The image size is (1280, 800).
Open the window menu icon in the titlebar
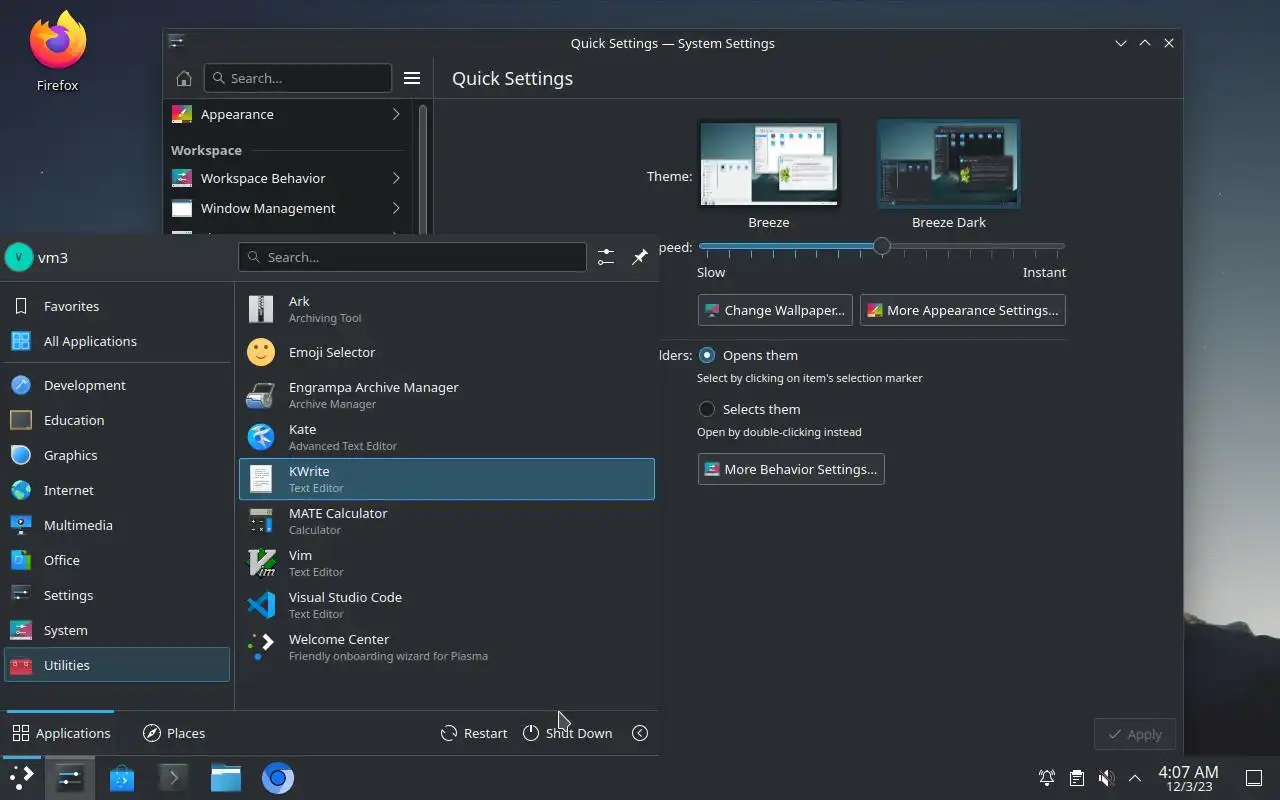coord(177,42)
